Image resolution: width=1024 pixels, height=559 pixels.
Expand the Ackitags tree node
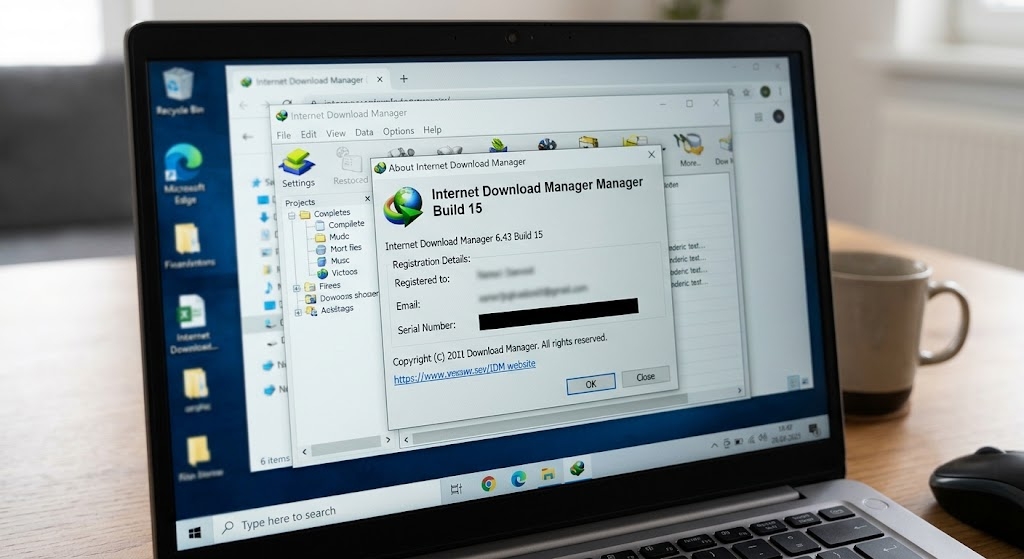298,312
